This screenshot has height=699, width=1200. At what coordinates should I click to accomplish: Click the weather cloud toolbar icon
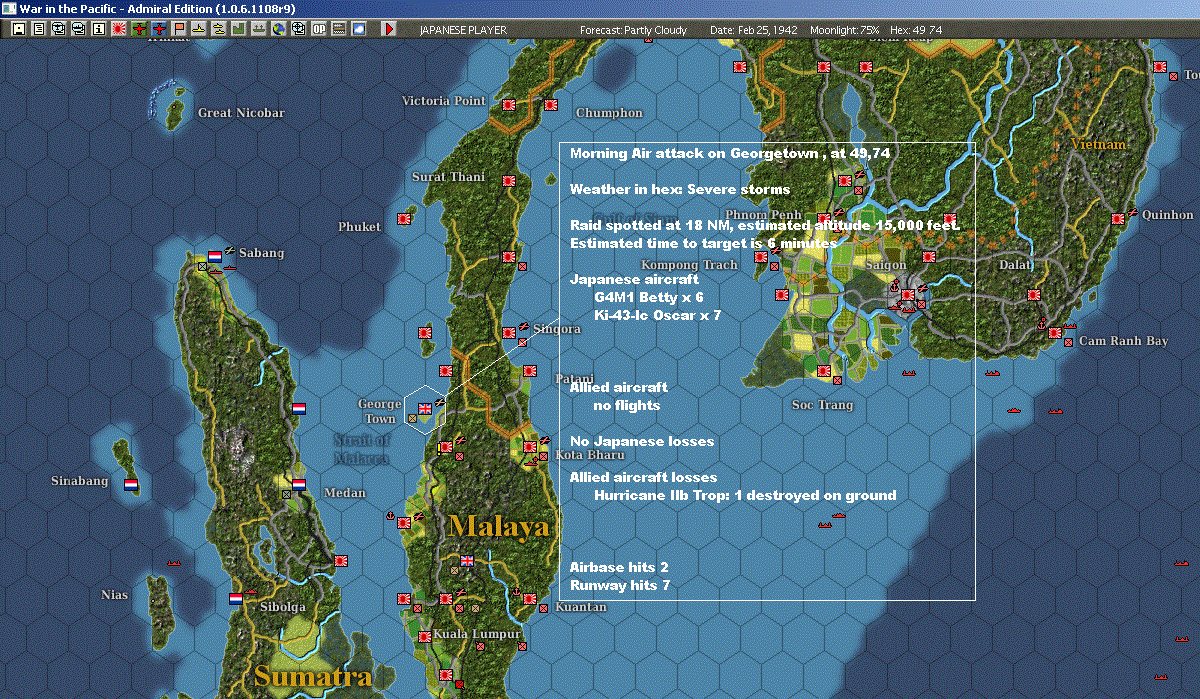(358, 29)
